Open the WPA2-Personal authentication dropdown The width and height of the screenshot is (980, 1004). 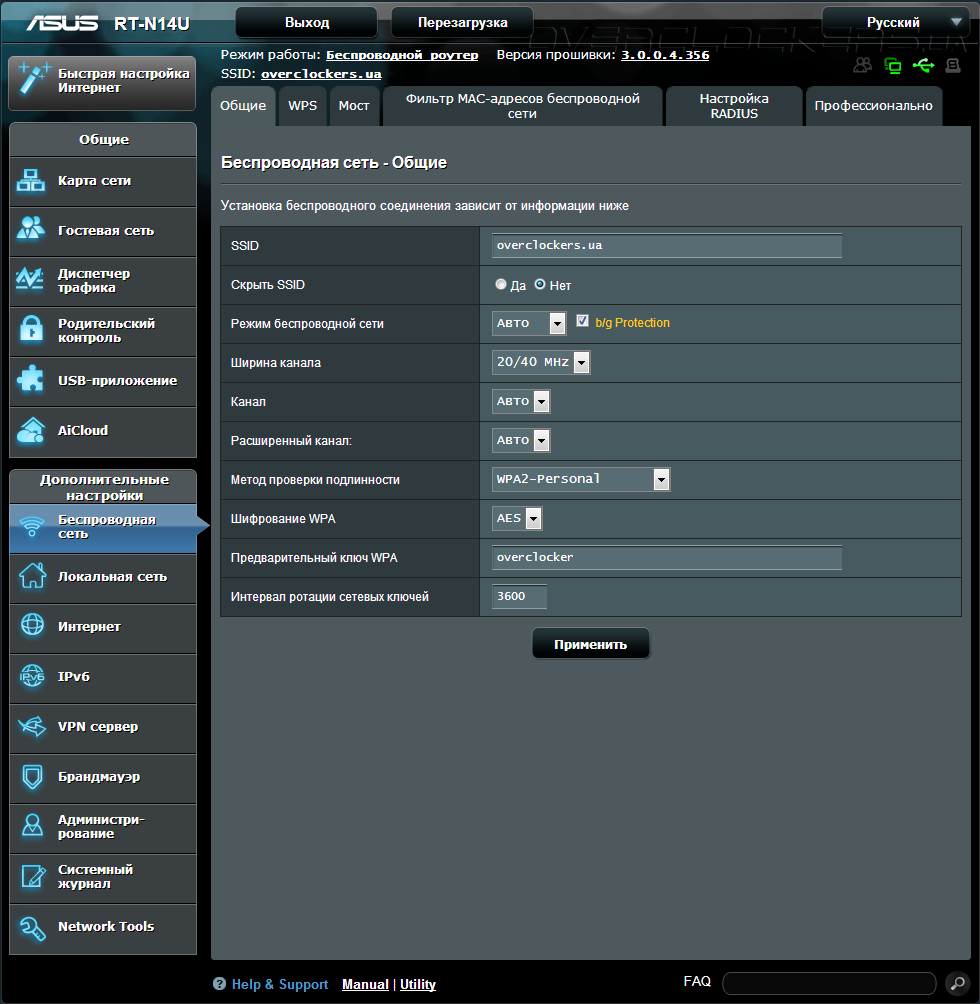(x=581, y=479)
